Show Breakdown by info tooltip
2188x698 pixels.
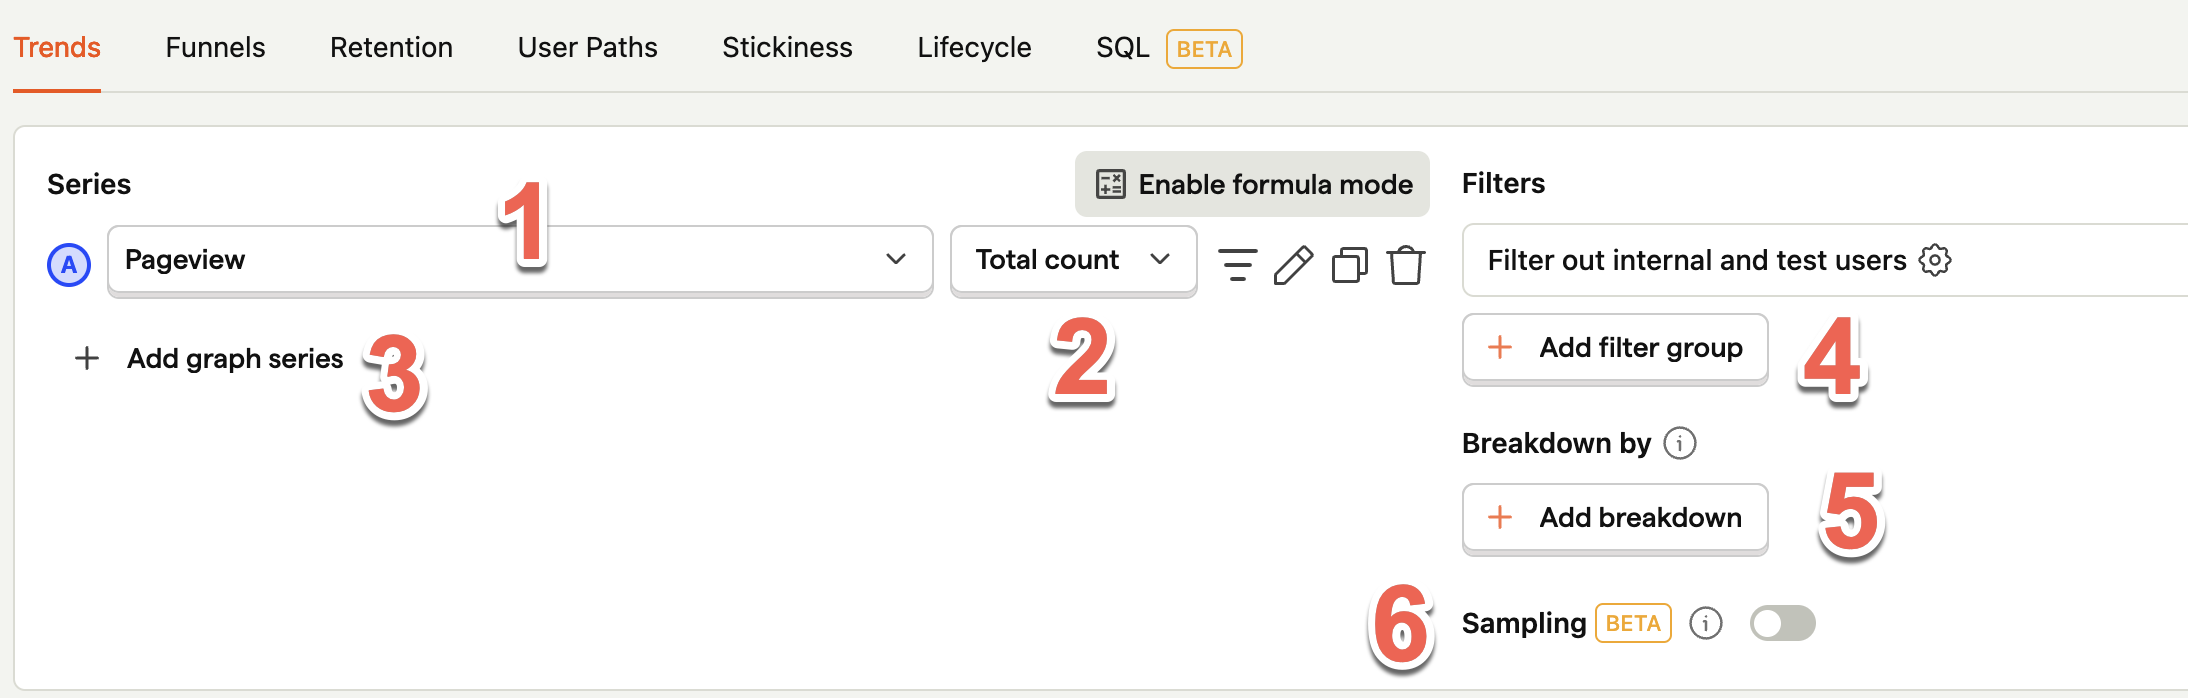pyautogui.click(x=1680, y=442)
